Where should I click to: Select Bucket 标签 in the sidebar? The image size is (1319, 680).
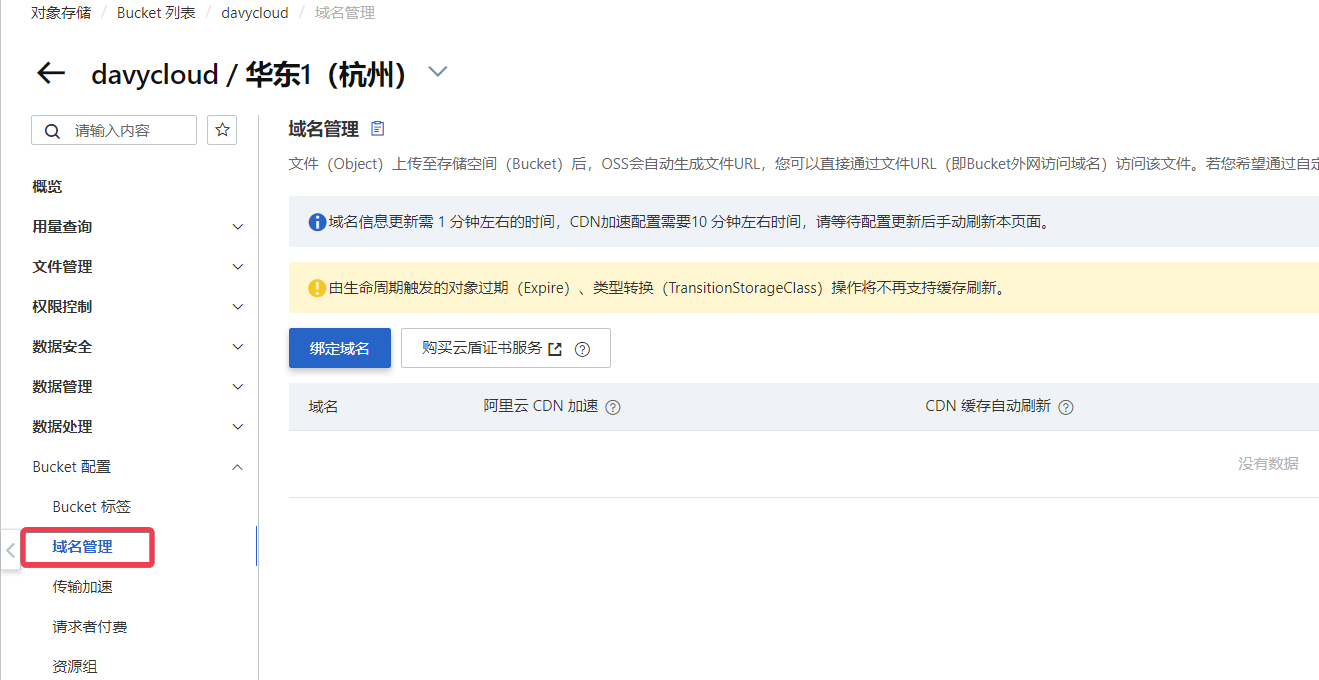[91, 507]
